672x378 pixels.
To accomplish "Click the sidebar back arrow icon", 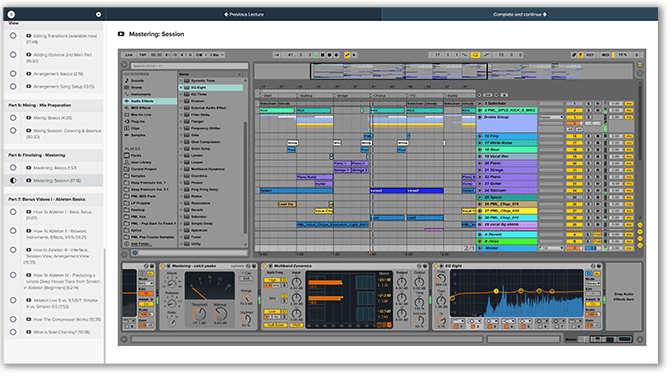I will (12, 14).
